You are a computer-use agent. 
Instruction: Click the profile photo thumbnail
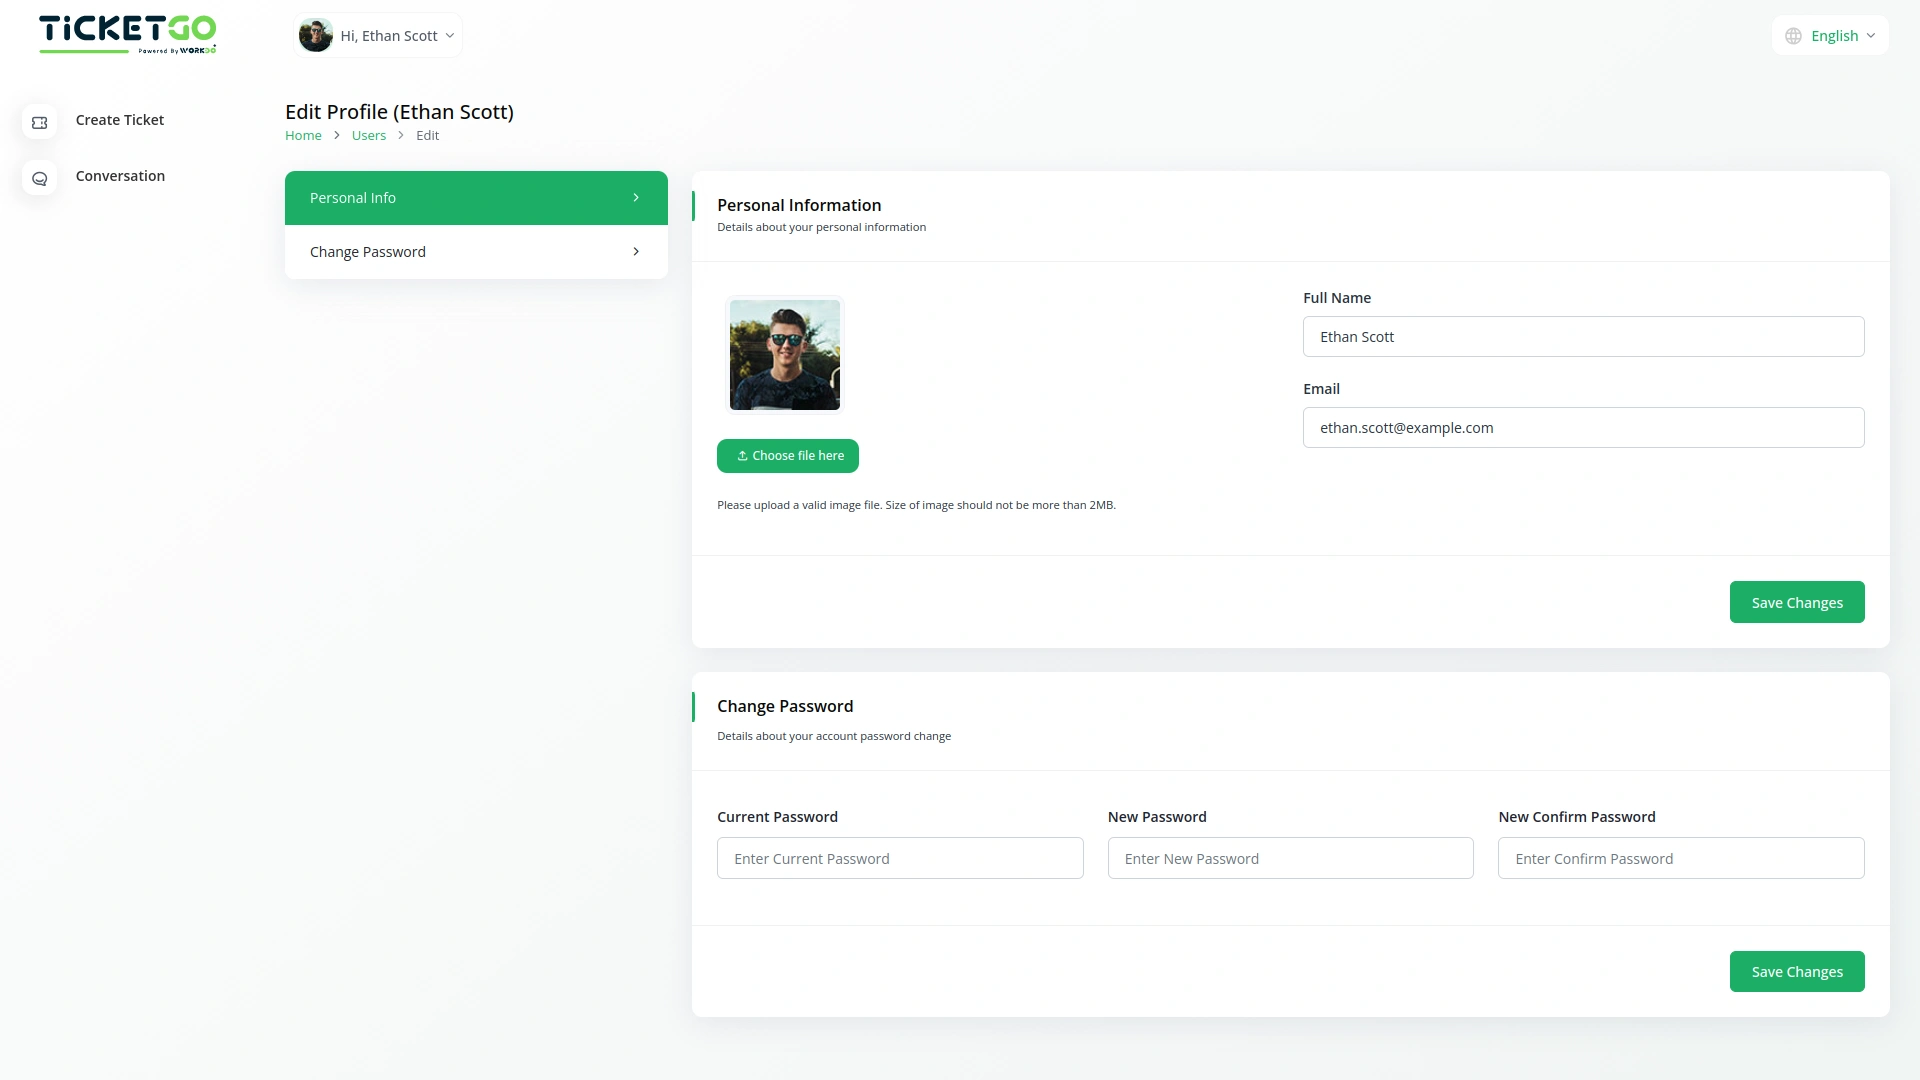coord(784,355)
